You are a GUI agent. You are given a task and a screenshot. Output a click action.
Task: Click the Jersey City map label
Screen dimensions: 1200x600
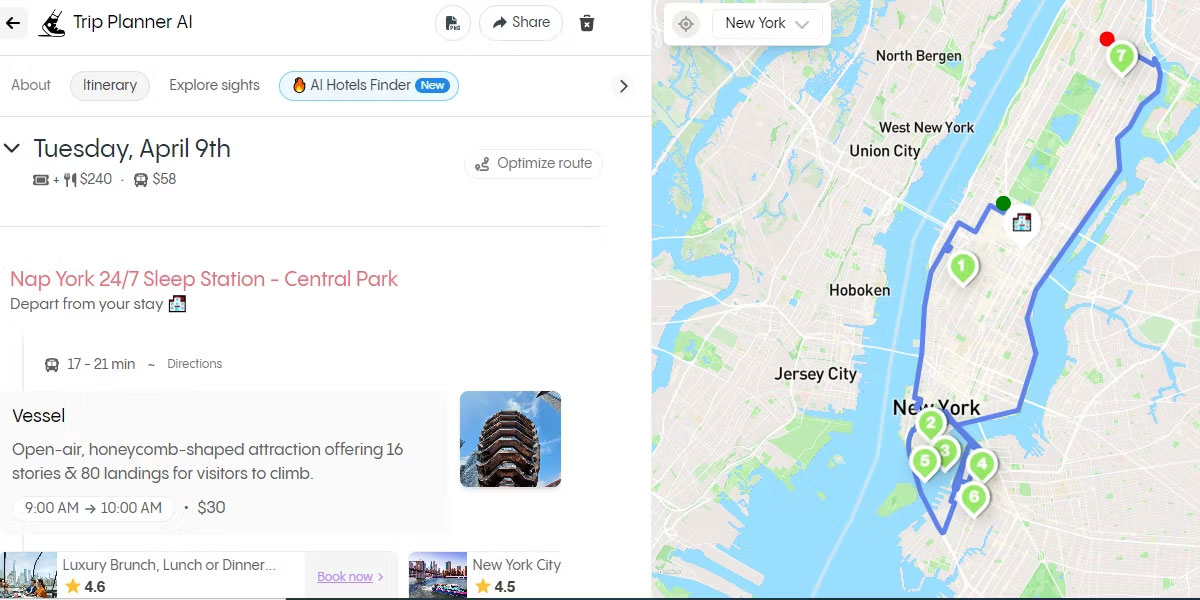815,374
